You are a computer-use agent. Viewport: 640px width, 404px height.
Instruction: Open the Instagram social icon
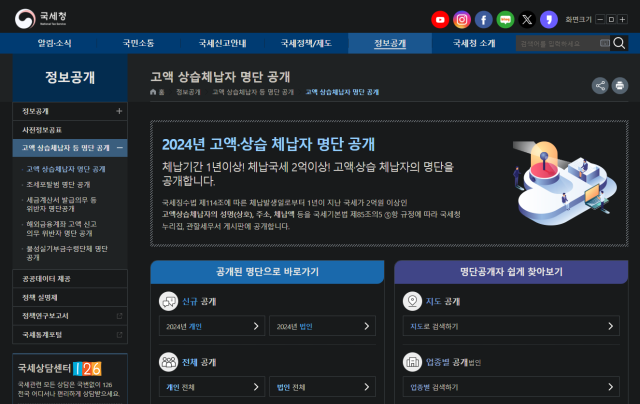(x=462, y=20)
